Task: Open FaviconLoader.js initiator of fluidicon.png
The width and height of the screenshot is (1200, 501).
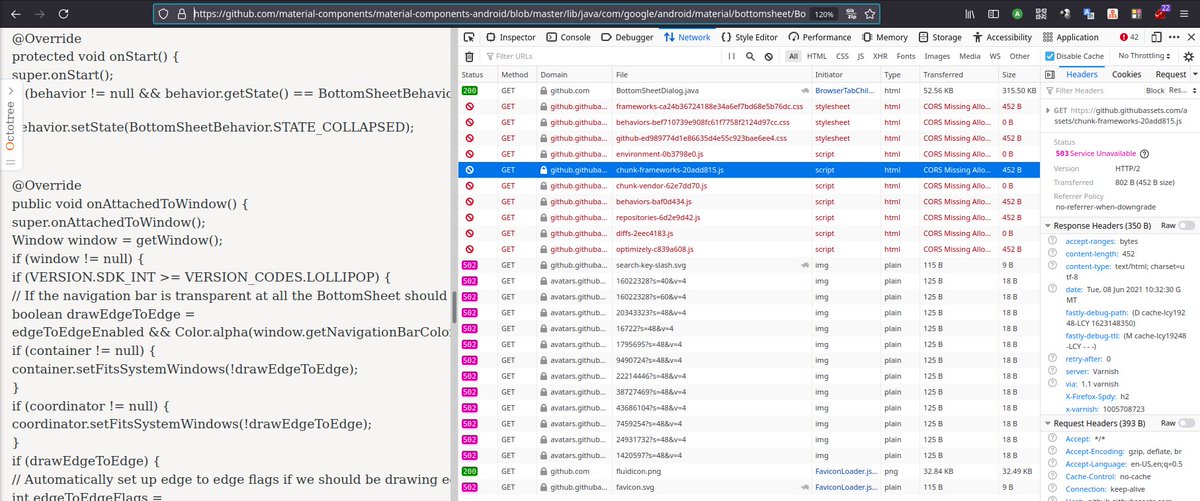Action: (845, 470)
